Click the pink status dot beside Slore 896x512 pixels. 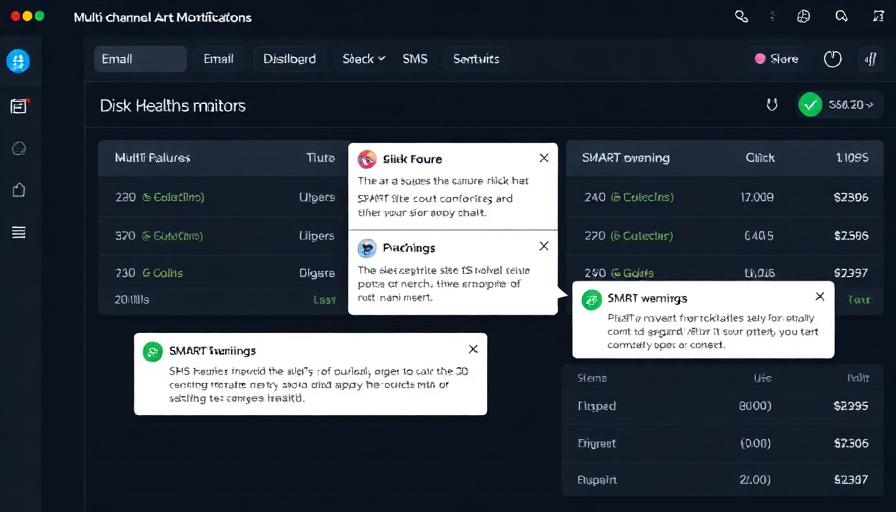pos(760,58)
